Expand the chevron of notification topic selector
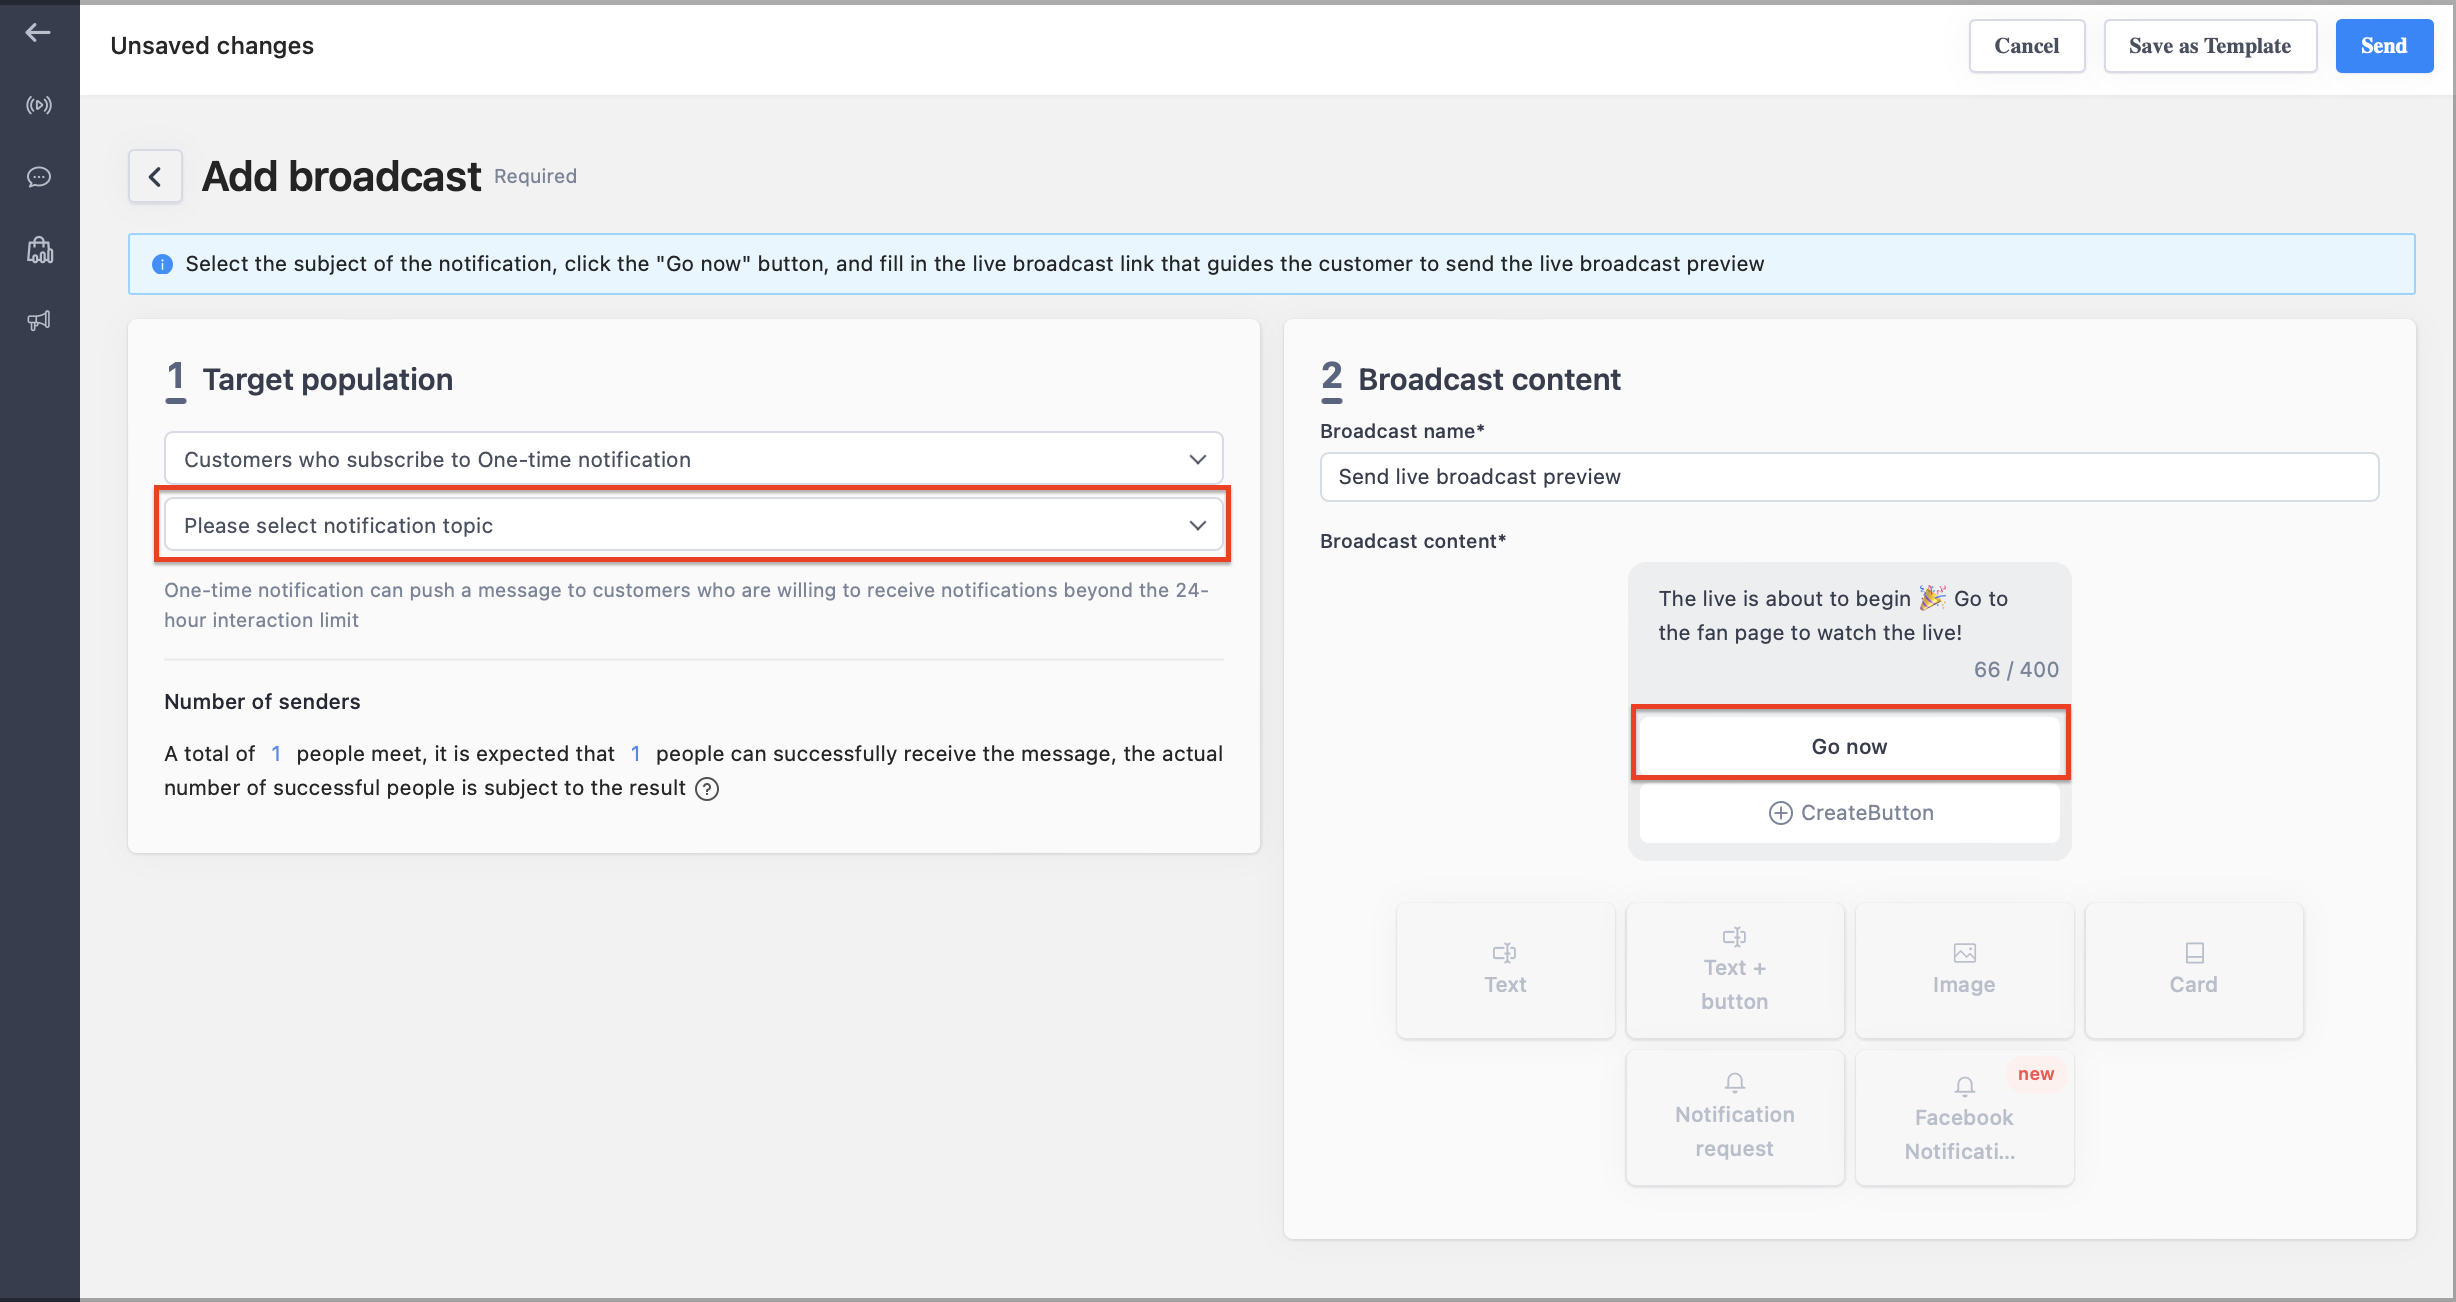 click(x=1197, y=525)
